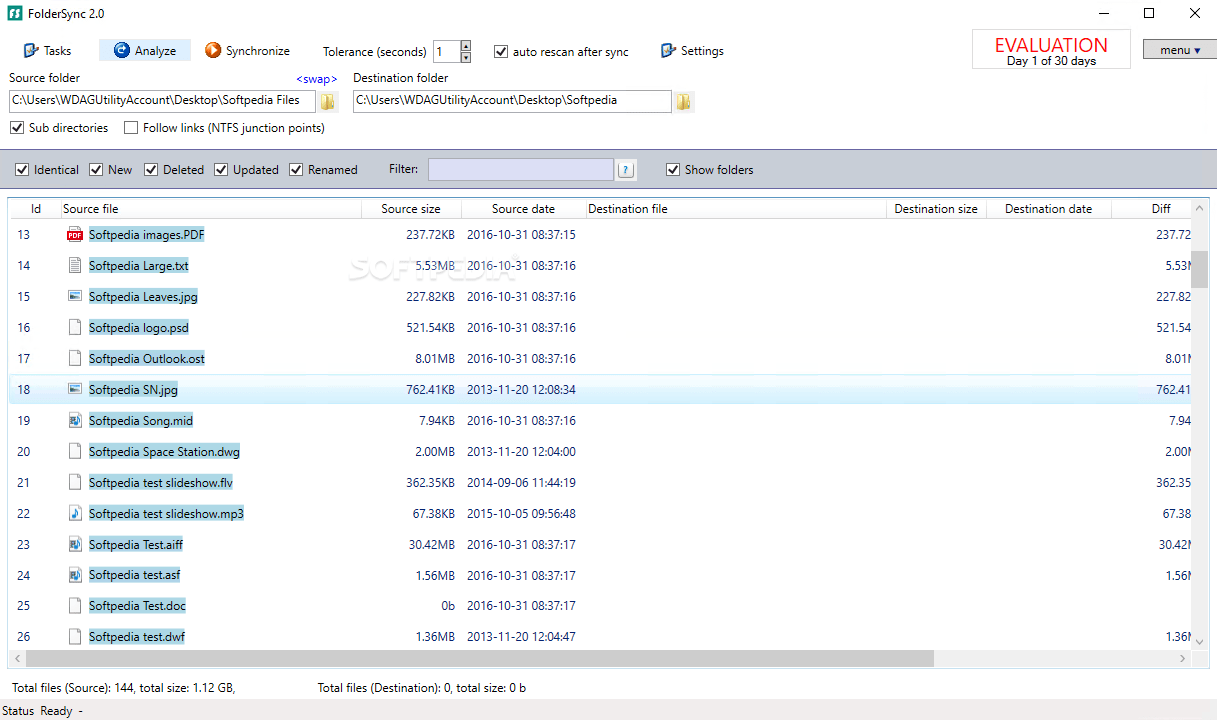Image resolution: width=1217 pixels, height=720 pixels.
Task: Click the EVALUATION day counter banner
Action: pos(1051,50)
